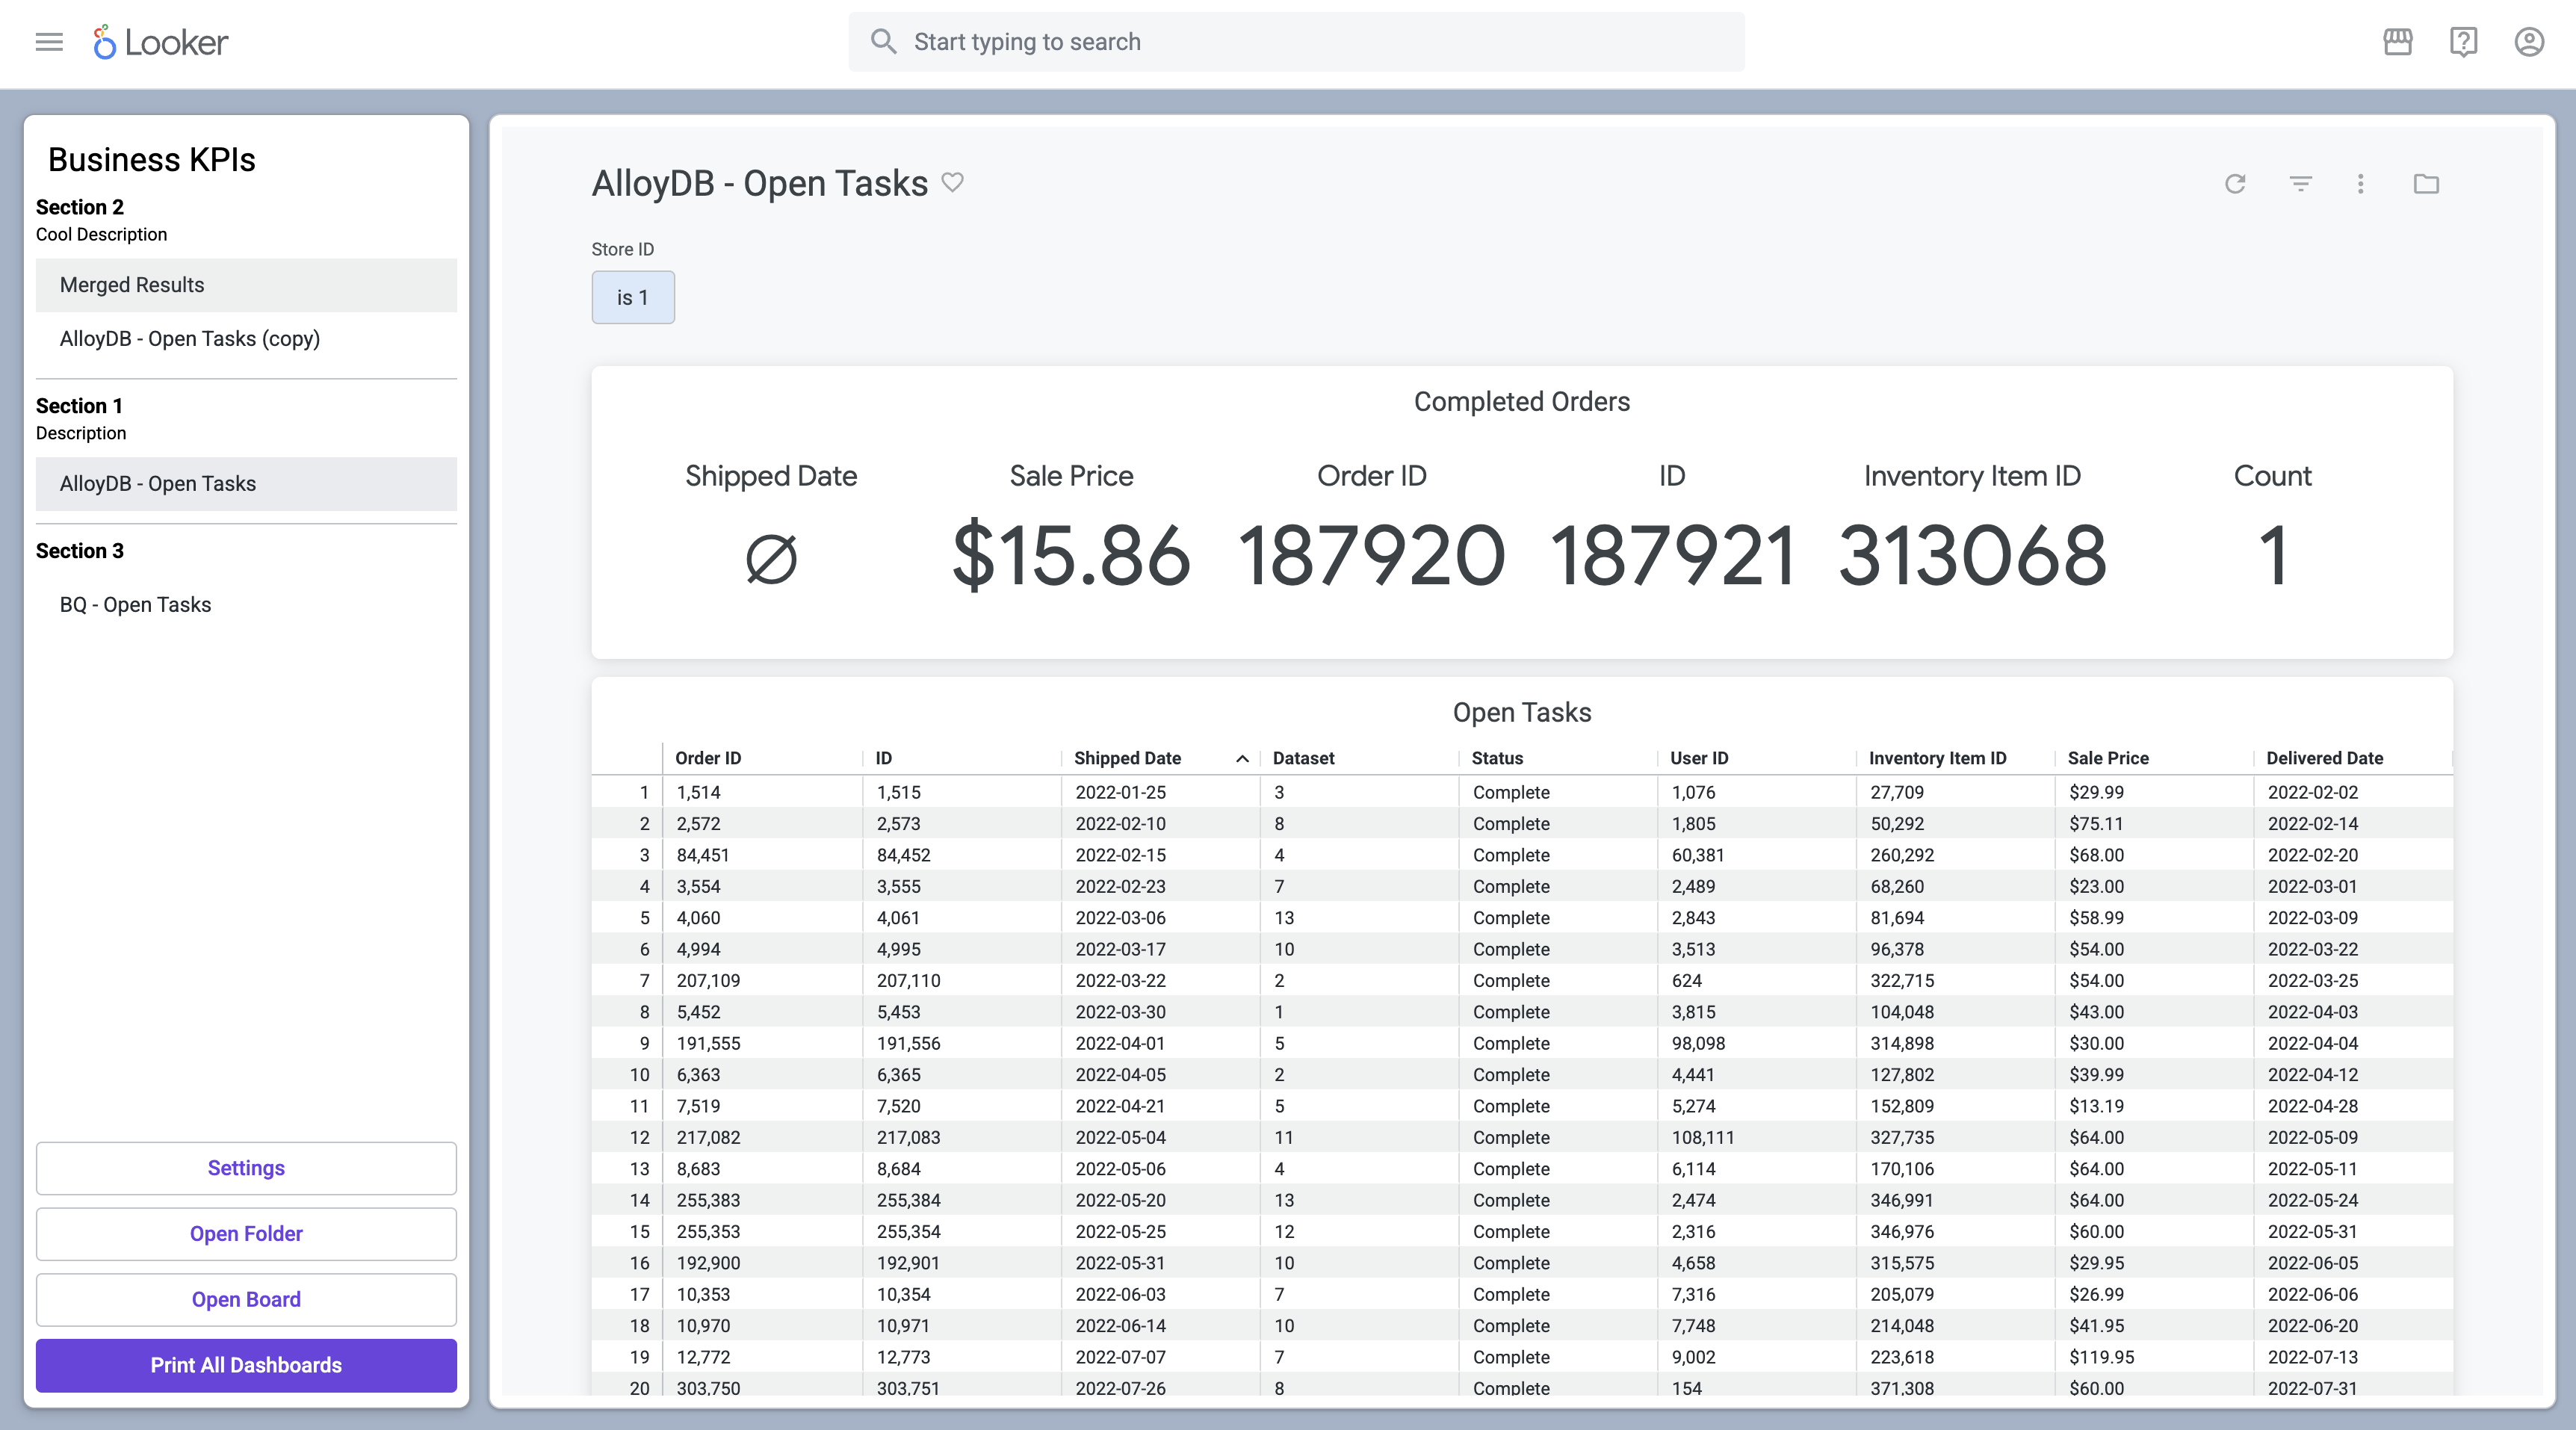The height and width of the screenshot is (1430, 2576).
Task: Click the Open Board button
Action: pos(246,1299)
